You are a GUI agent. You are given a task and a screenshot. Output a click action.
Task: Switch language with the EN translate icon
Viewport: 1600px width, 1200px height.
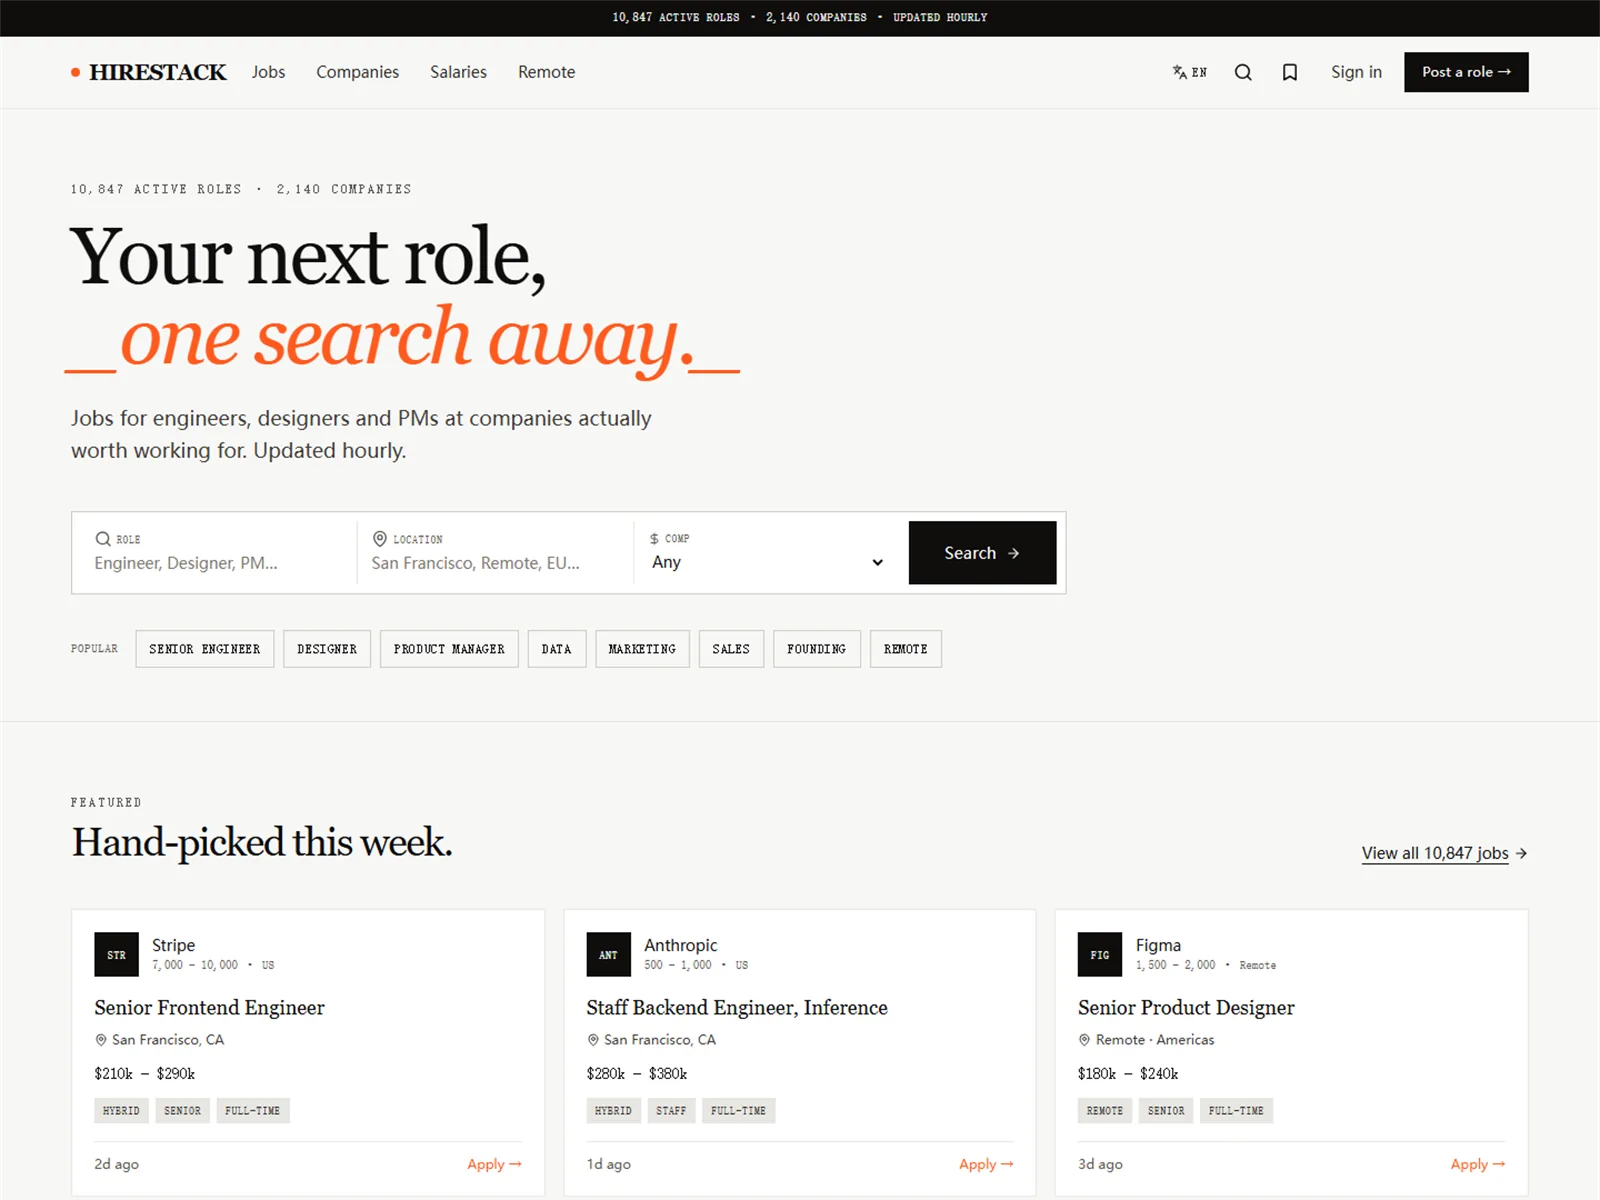point(1189,72)
